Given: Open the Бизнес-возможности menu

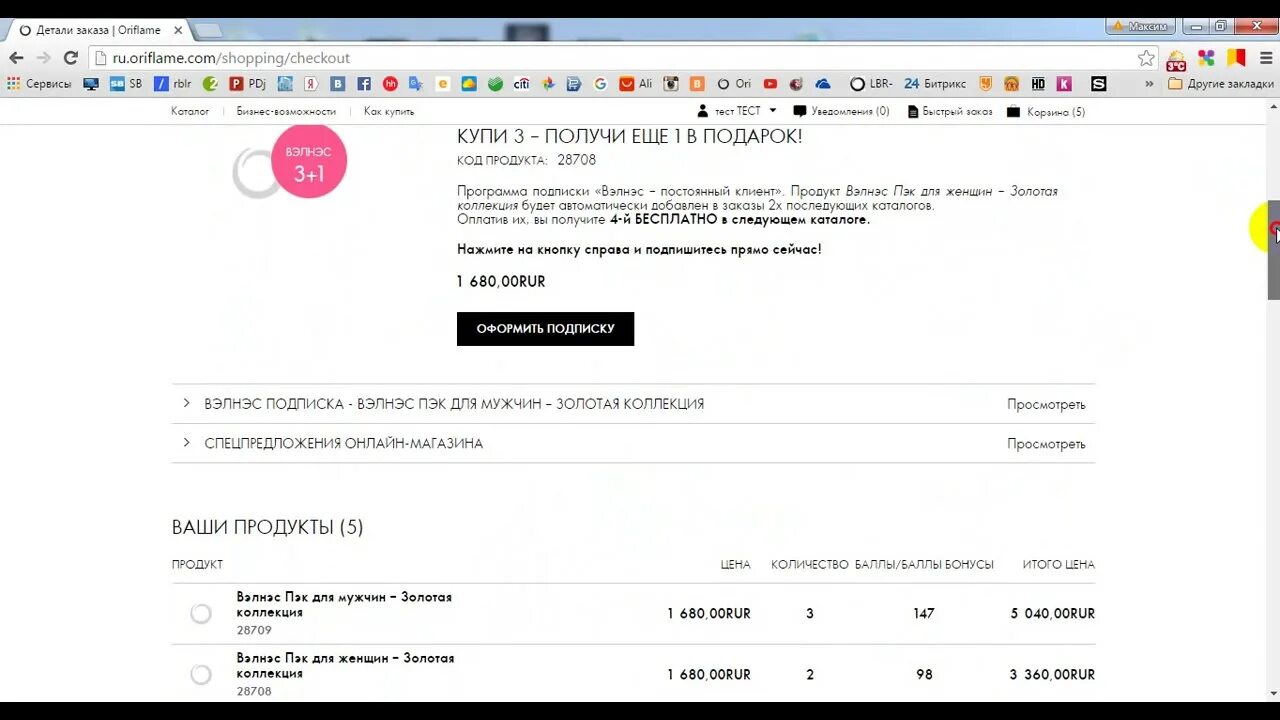Looking at the screenshot, I should click(x=286, y=111).
